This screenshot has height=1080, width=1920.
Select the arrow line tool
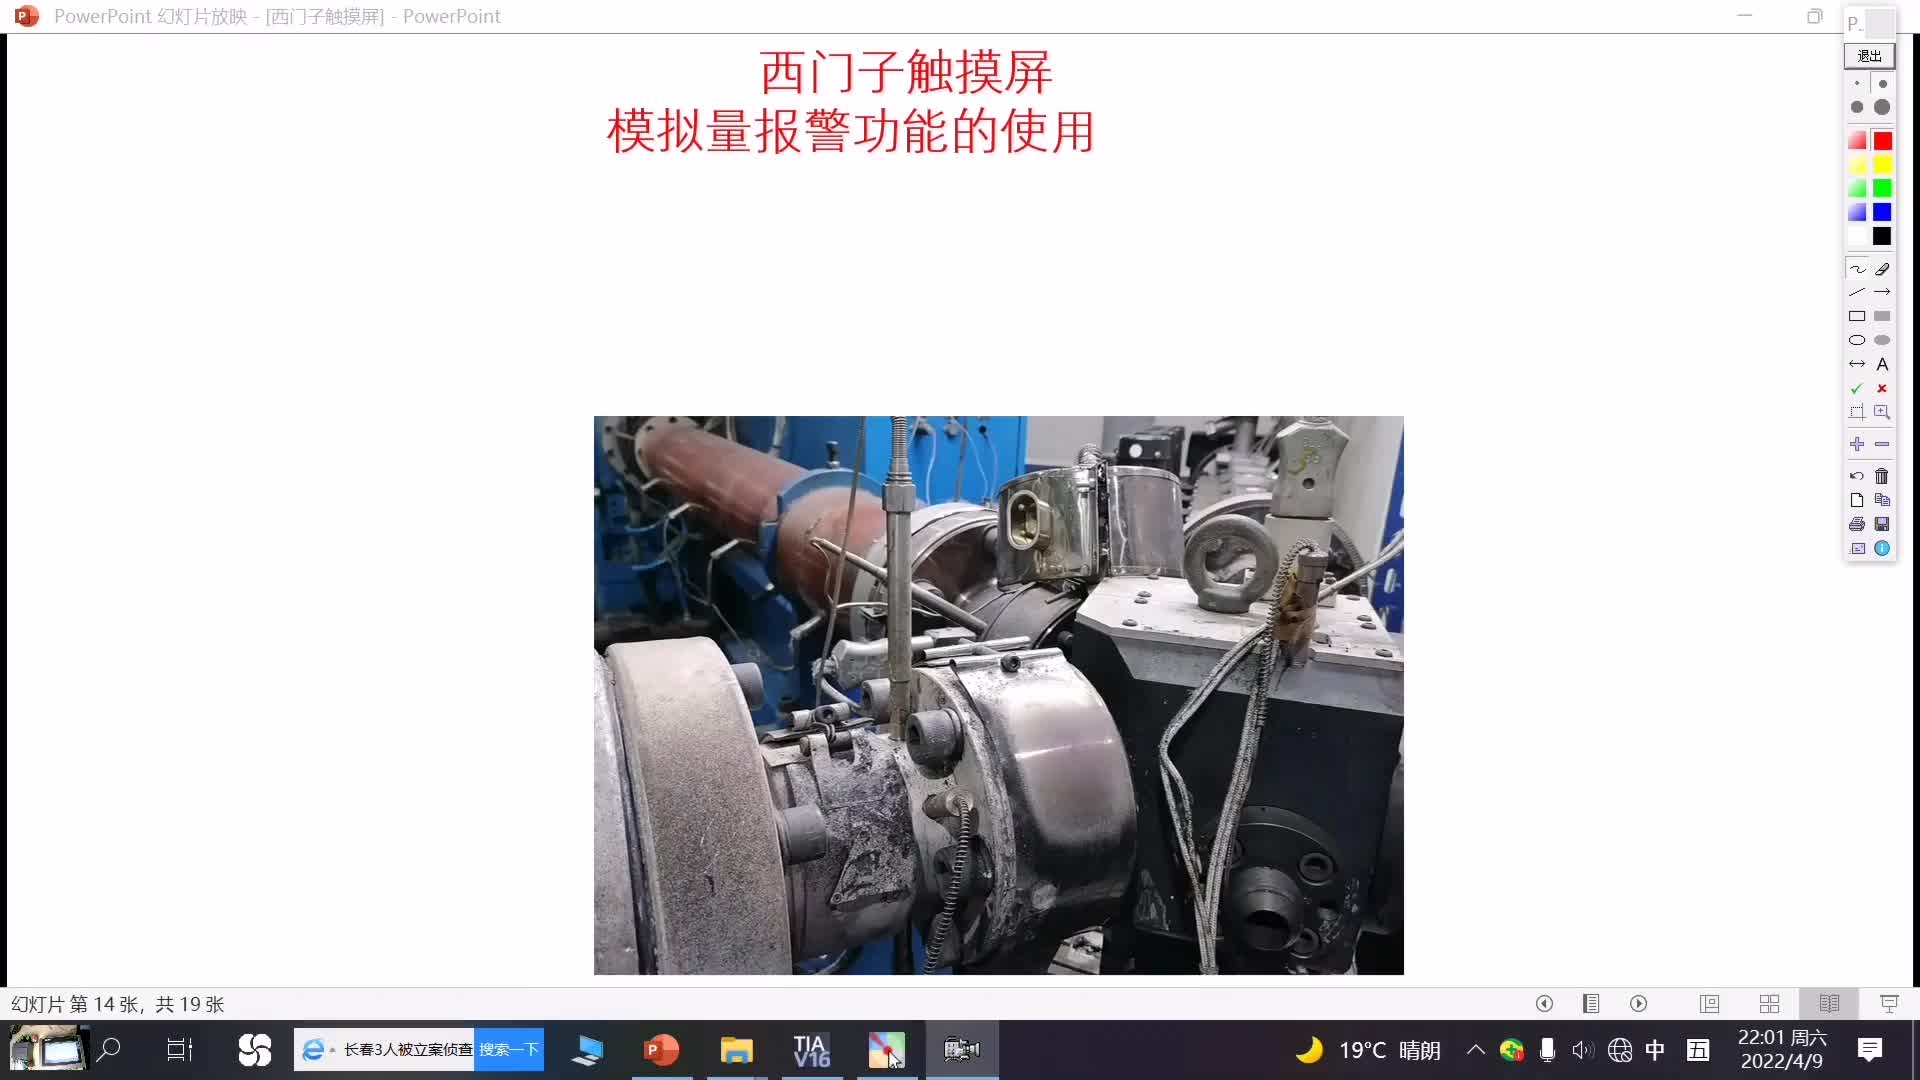coord(1882,292)
